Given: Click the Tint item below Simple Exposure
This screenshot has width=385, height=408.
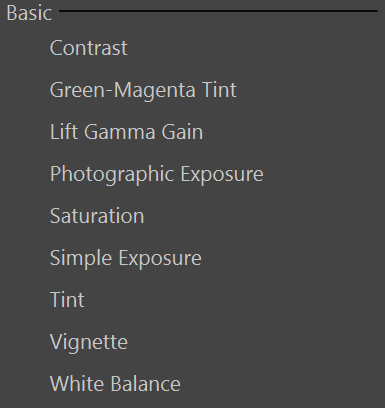Looking at the screenshot, I should click(67, 300).
